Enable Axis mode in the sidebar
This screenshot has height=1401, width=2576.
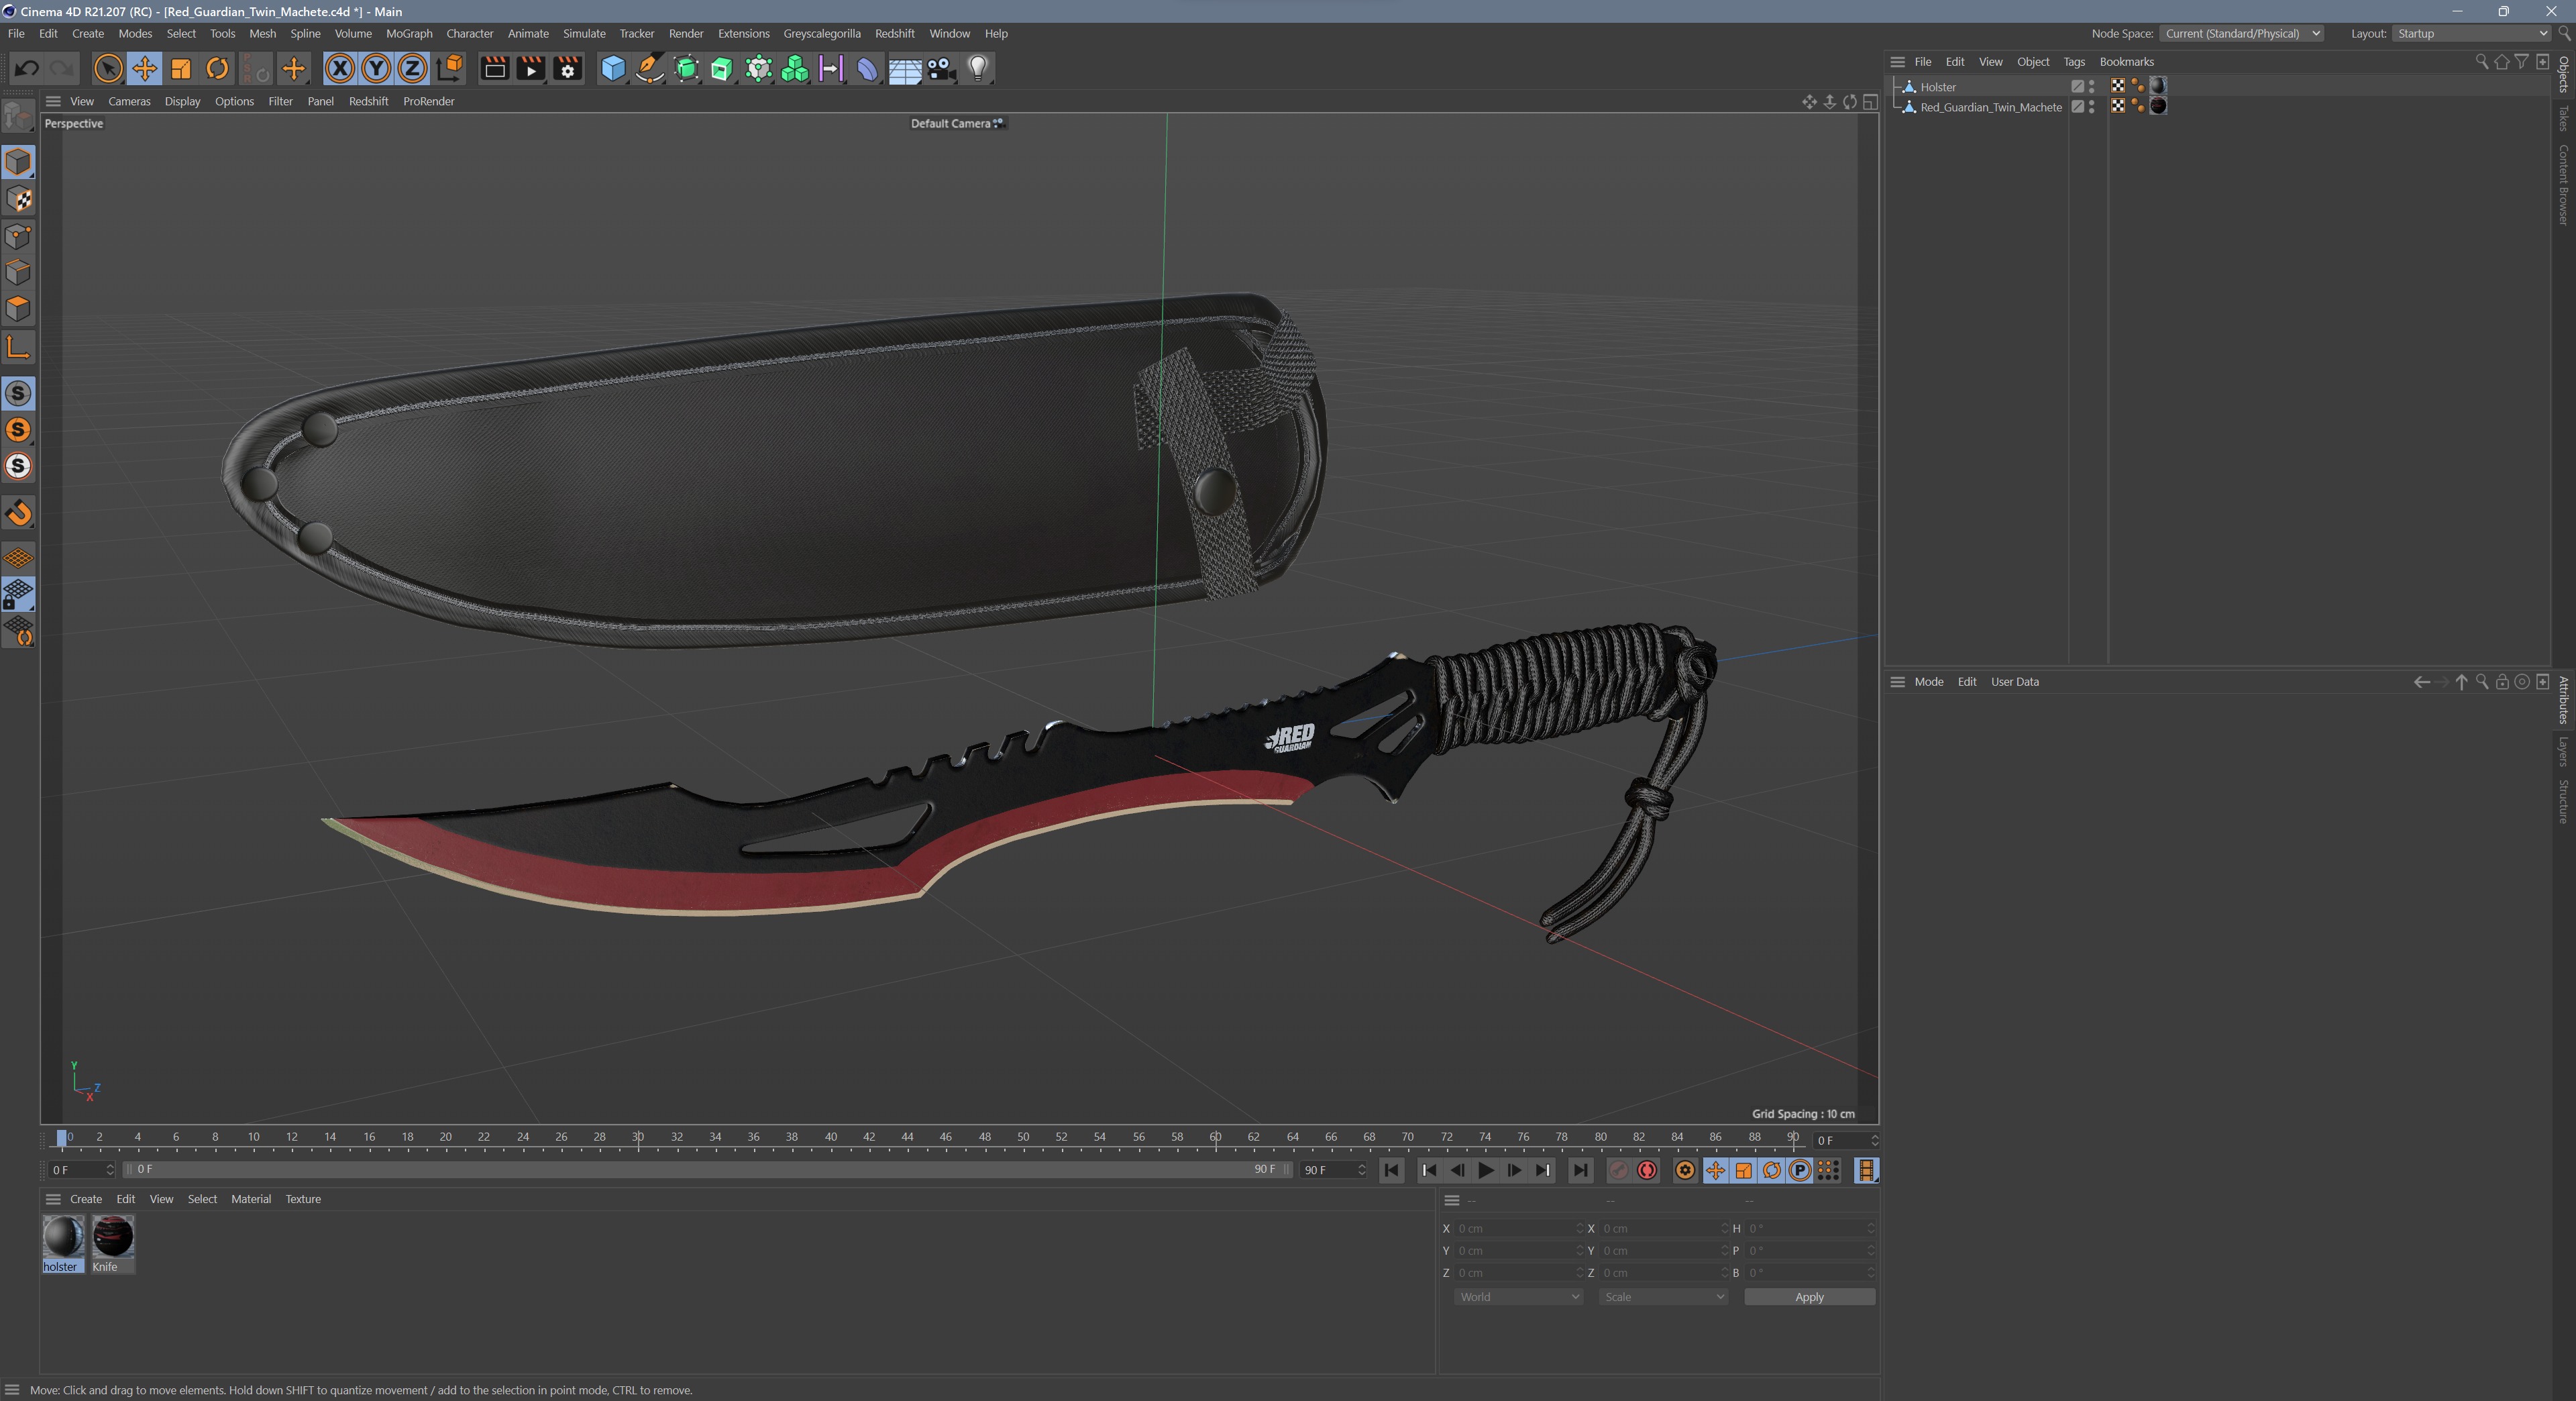coord(19,347)
